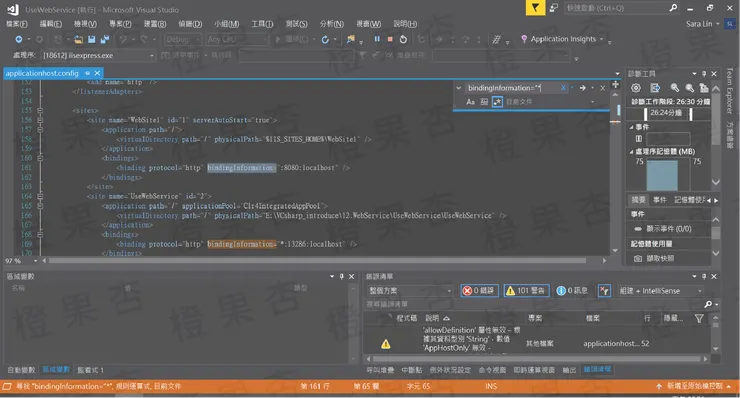Viewport: 740px width, 398px height.
Task: Zoom in the Diagnostic Tools timeline
Action: point(674,88)
